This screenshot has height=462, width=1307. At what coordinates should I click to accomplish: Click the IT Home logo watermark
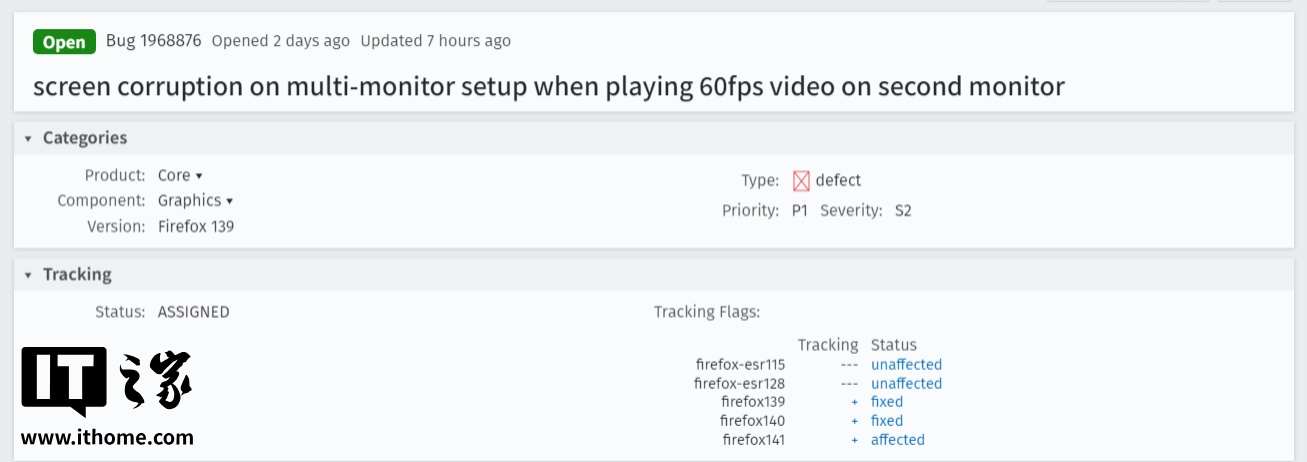point(107,381)
